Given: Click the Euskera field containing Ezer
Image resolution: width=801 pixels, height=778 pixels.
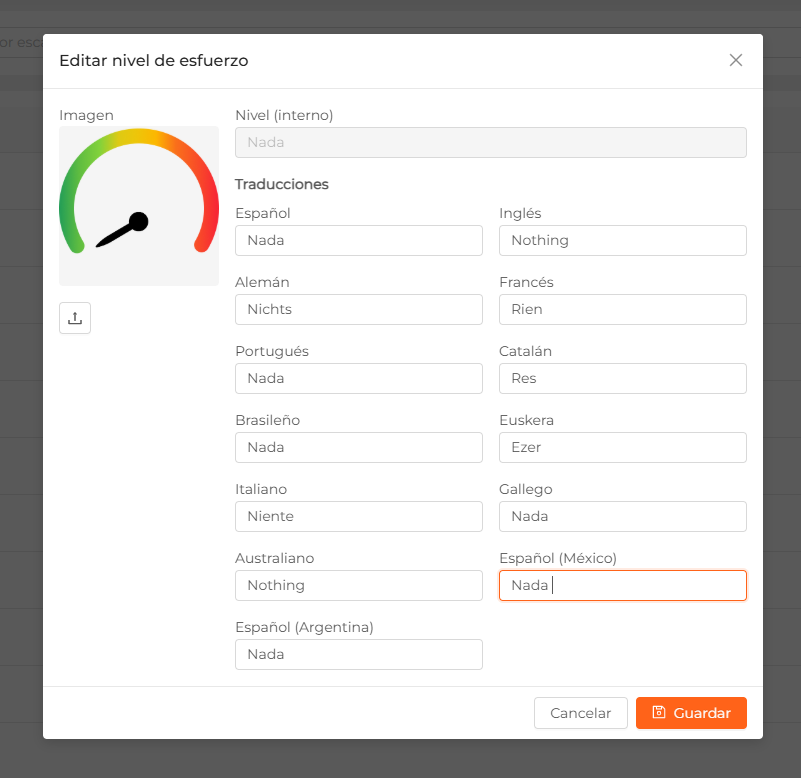Looking at the screenshot, I should click(623, 447).
